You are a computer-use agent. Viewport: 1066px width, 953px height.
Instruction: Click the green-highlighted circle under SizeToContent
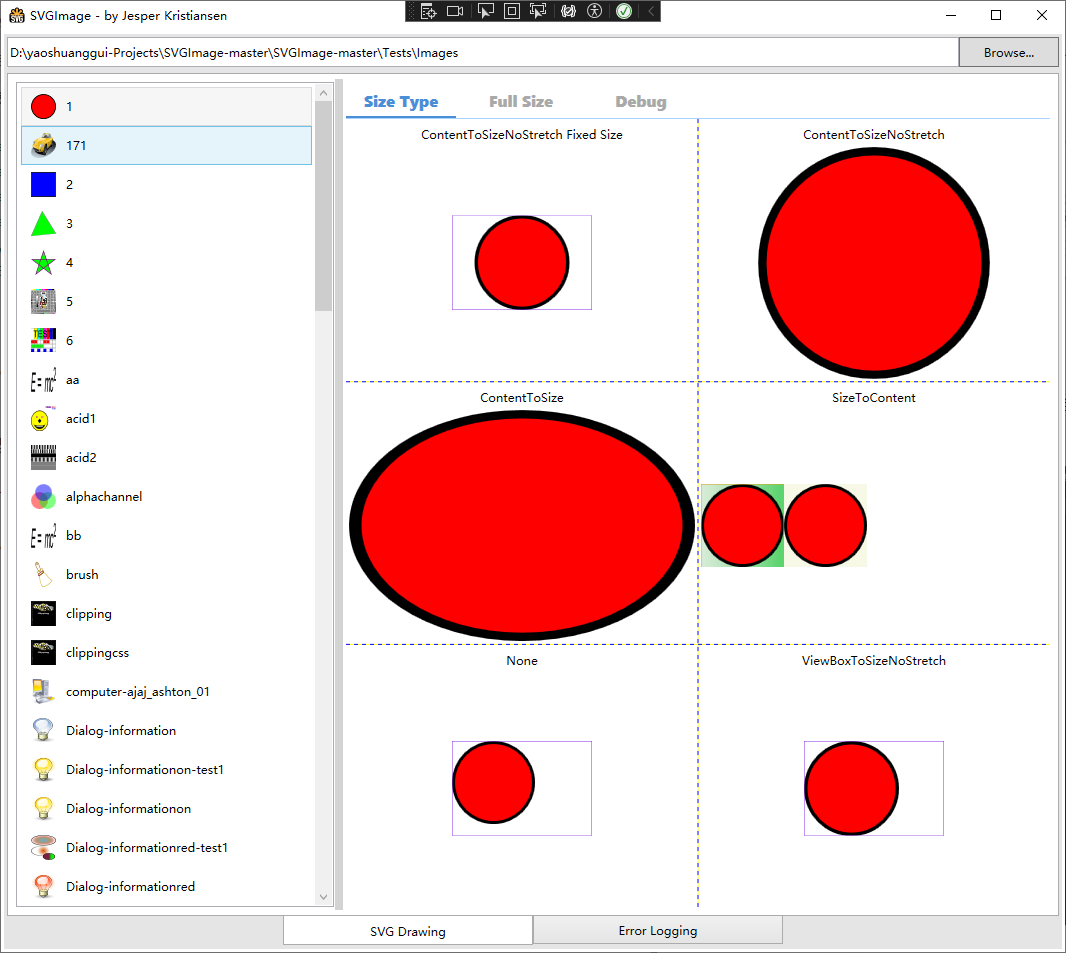click(742, 525)
